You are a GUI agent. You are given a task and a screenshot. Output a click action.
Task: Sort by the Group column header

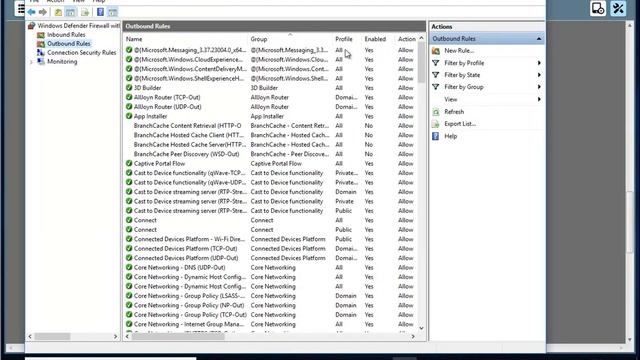pos(259,39)
